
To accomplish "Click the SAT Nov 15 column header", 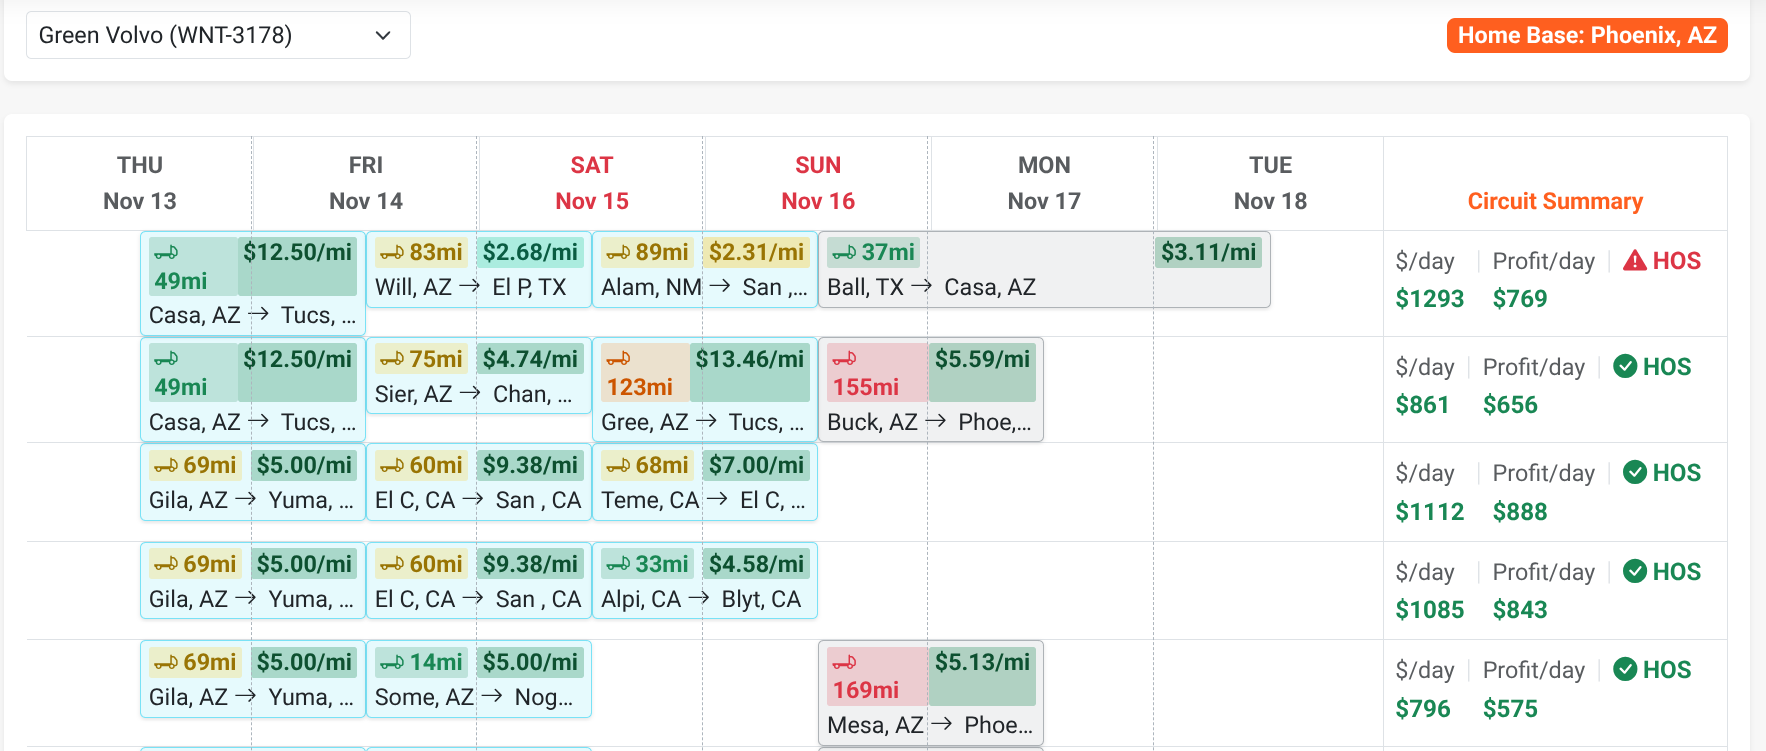I will coord(592,183).
